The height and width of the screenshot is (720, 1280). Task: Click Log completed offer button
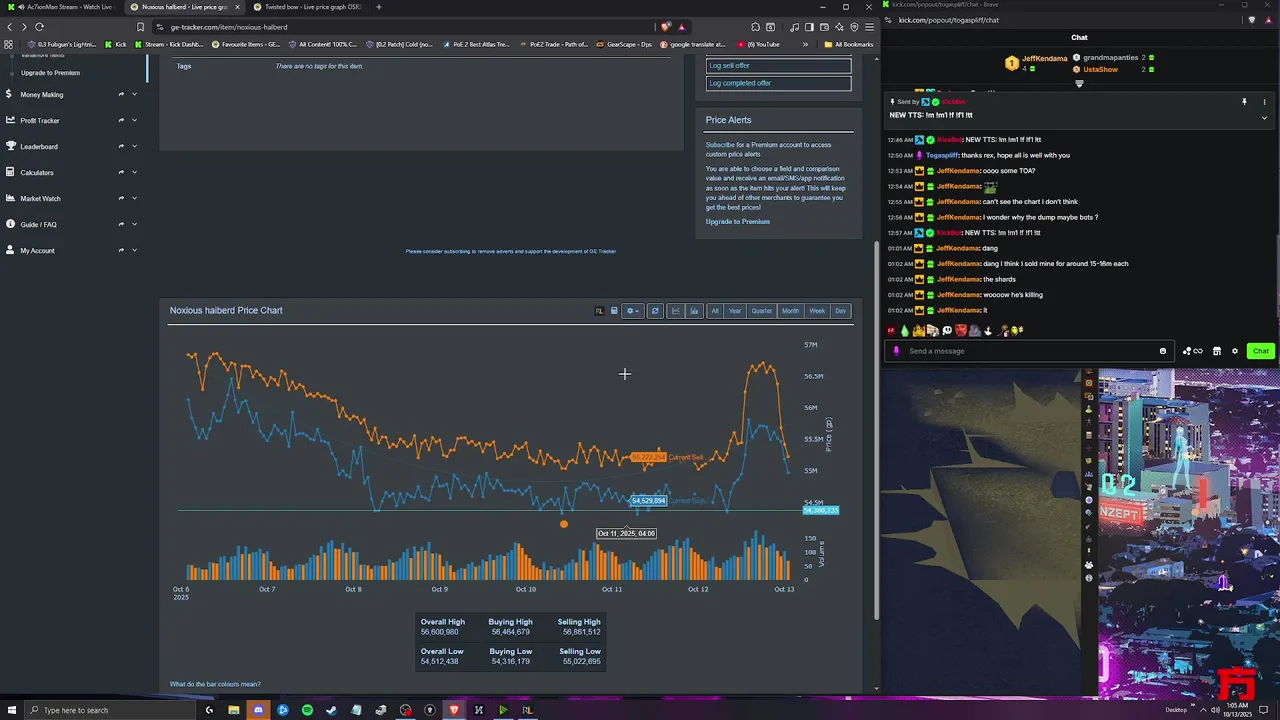778,83
